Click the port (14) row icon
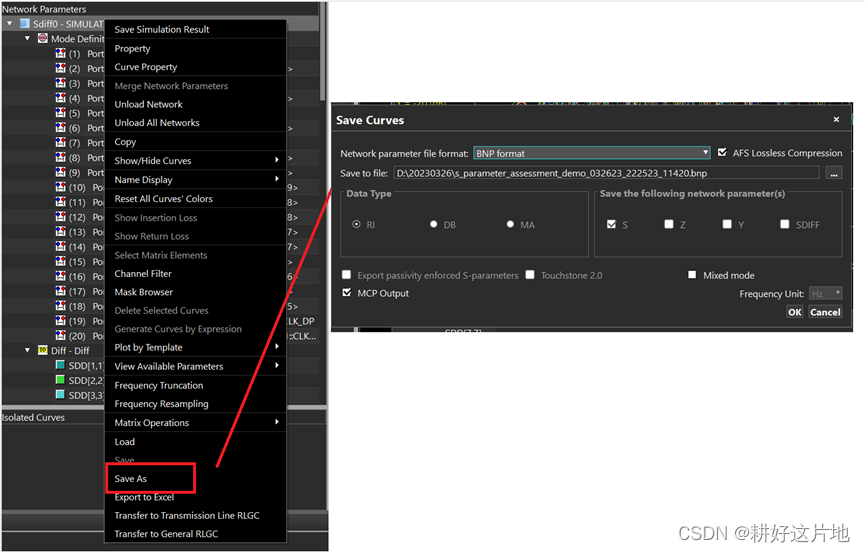Screen dimensions: 865x552 (x=61, y=246)
